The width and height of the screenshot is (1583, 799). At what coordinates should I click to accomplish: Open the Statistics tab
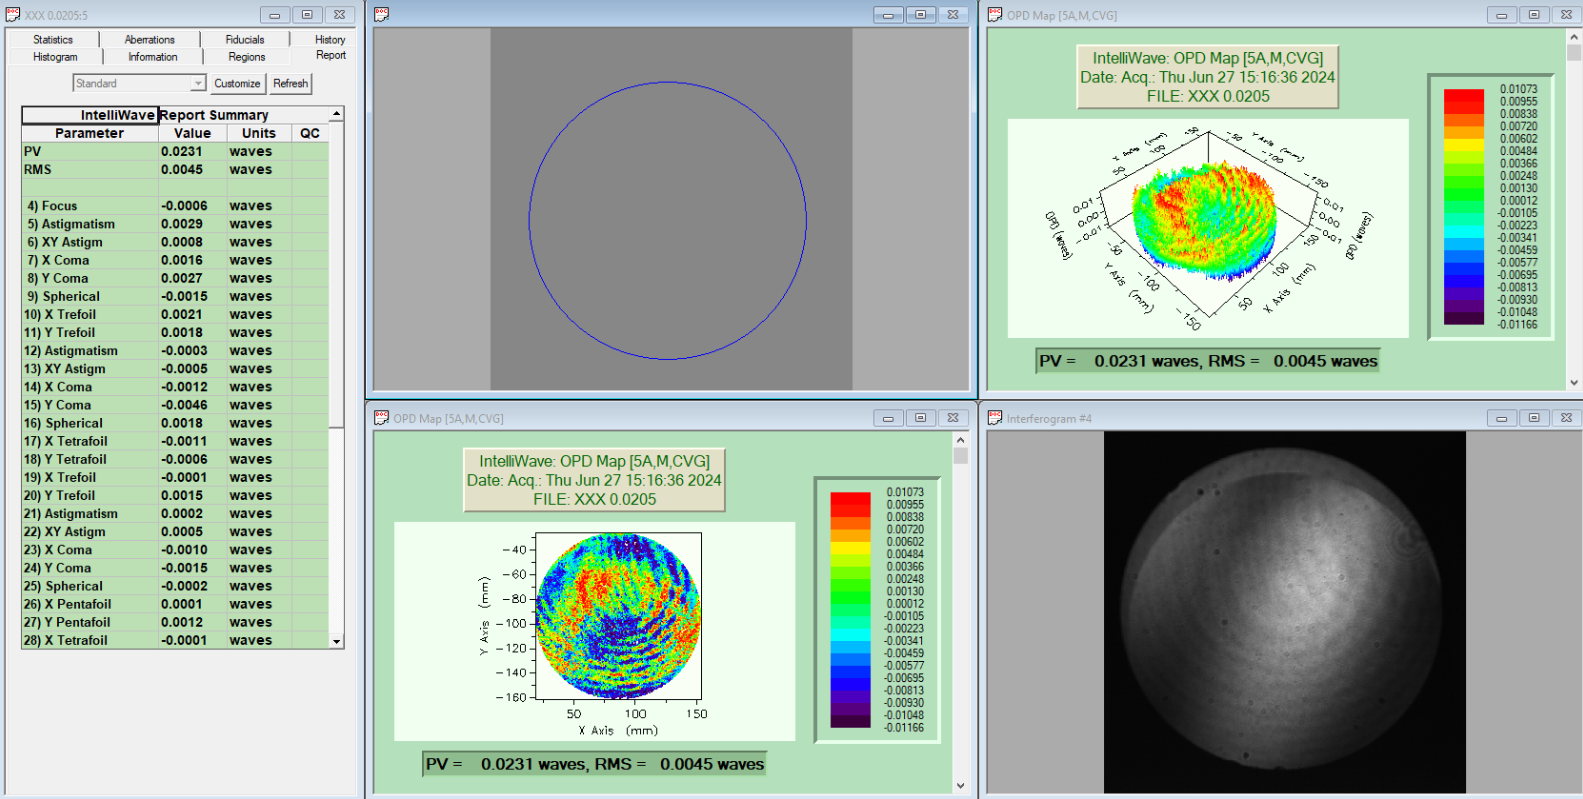point(53,39)
